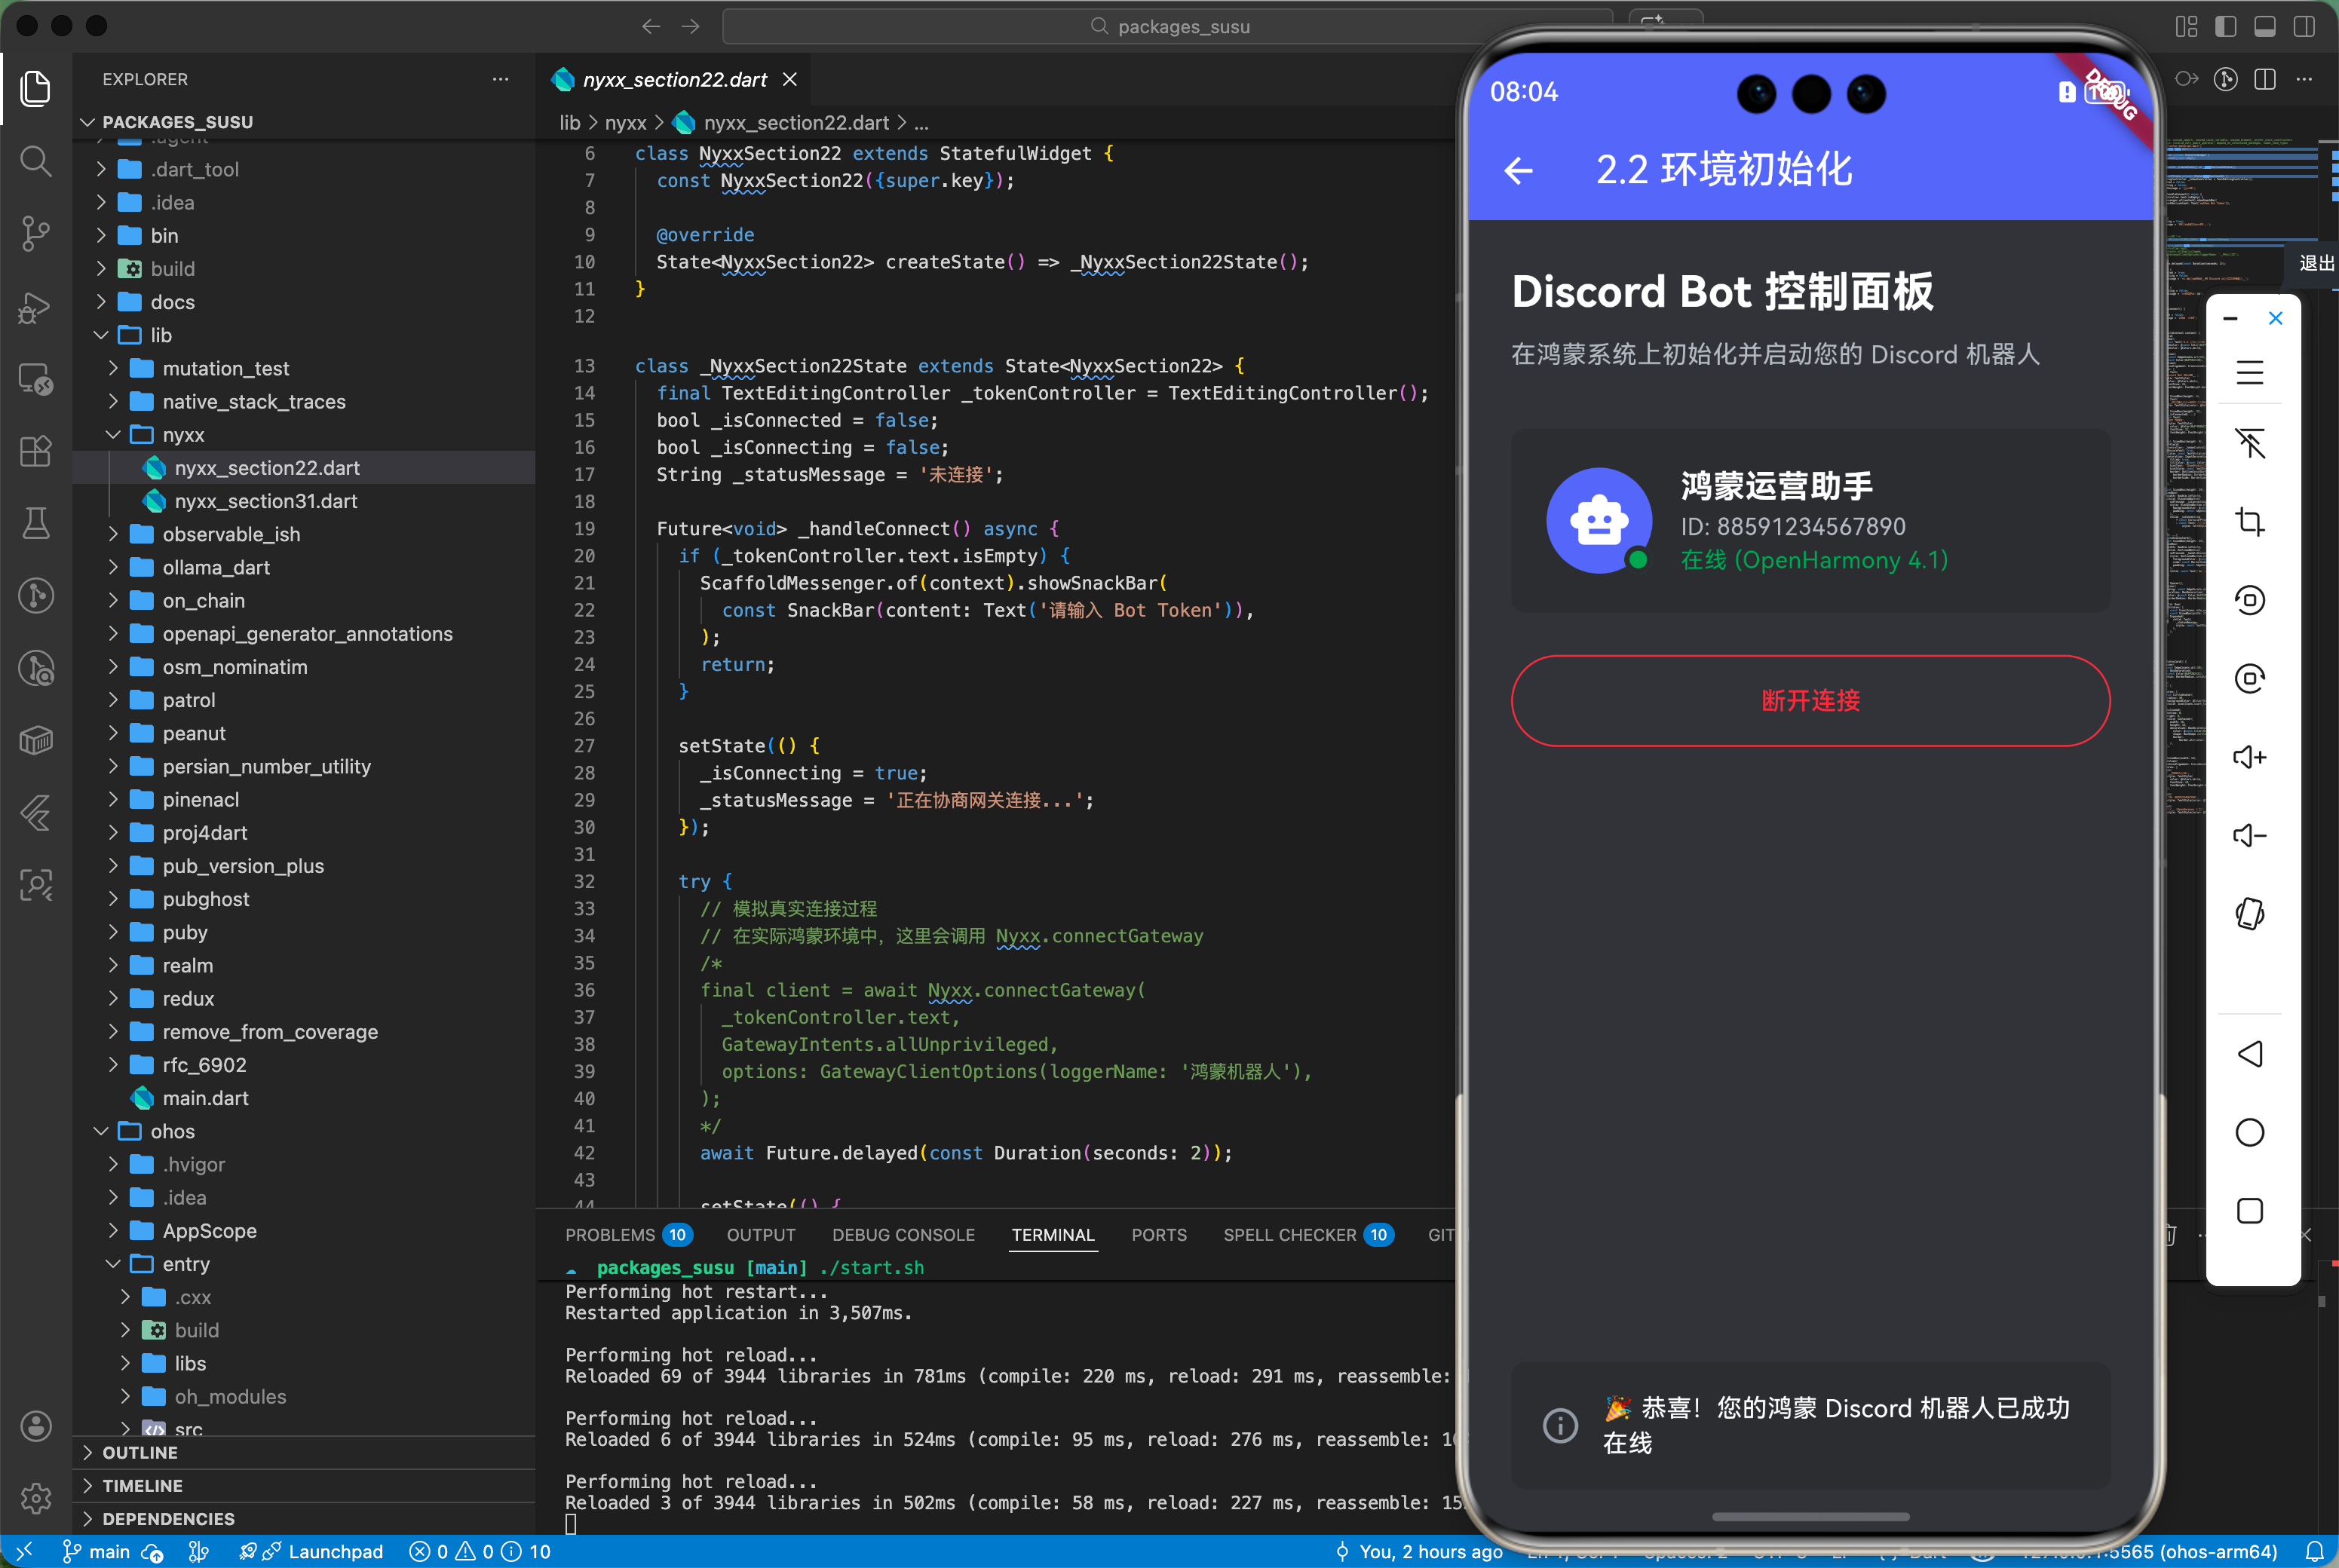2339x1568 pixels.
Task: Click the emulator back triangle button
Action: click(2249, 1054)
